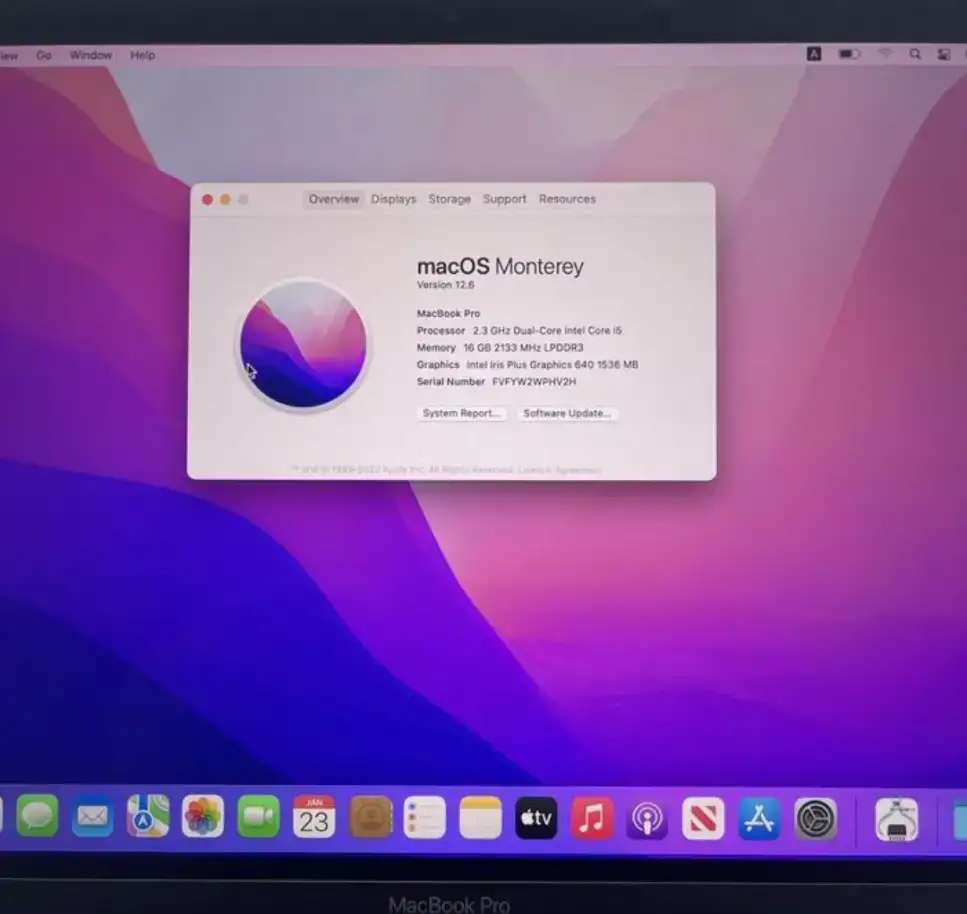Click the macOS Monterey logo image
The height and width of the screenshot is (914, 967).
coord(303,344)
